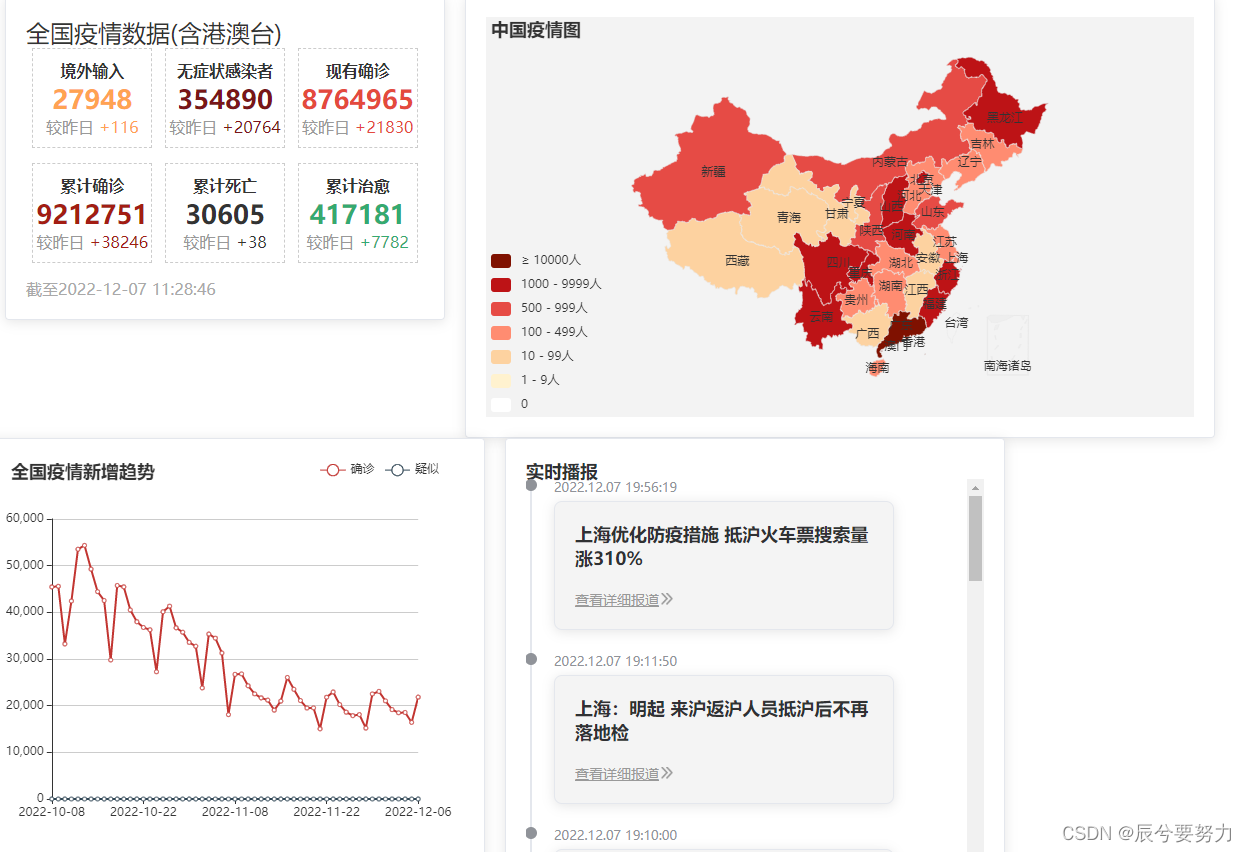The image size is (1246, 852).
Task: Open 查看详细报道 link for 落地检 news
Action: coord(617,774)
